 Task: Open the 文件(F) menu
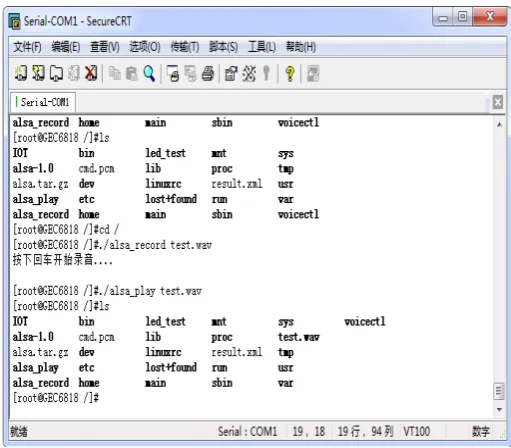(x=27, y=47)
